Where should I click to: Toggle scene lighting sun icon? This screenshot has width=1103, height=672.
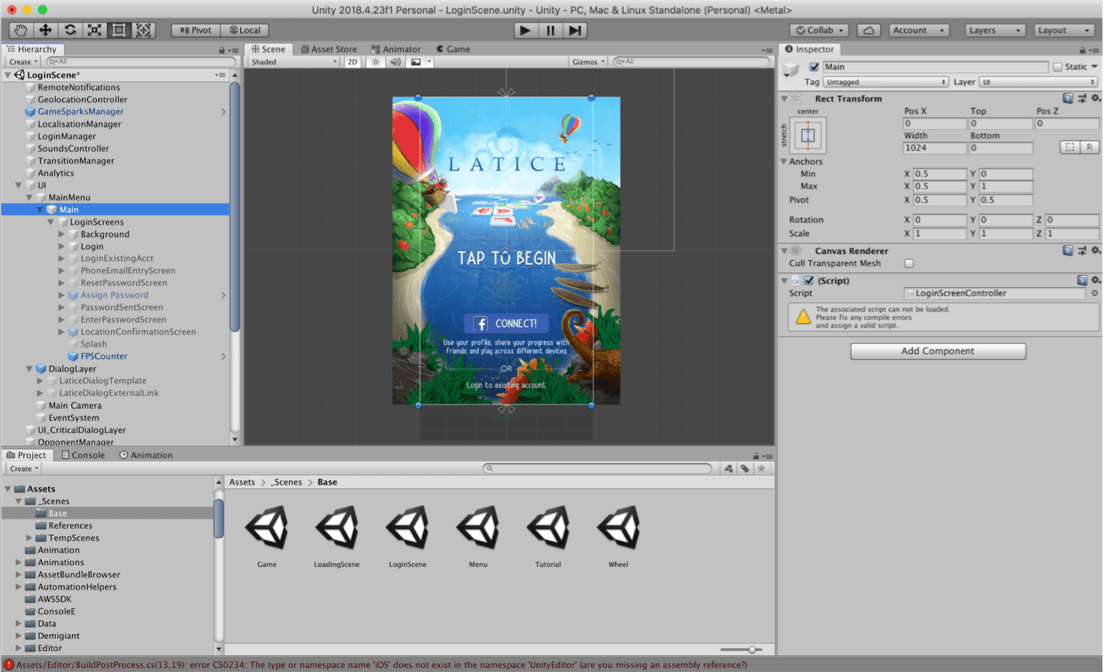click(376, 62)
